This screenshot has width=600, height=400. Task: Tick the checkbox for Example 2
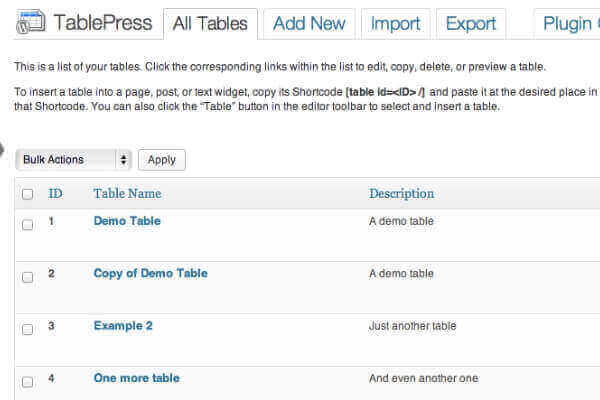click(28, 329)
